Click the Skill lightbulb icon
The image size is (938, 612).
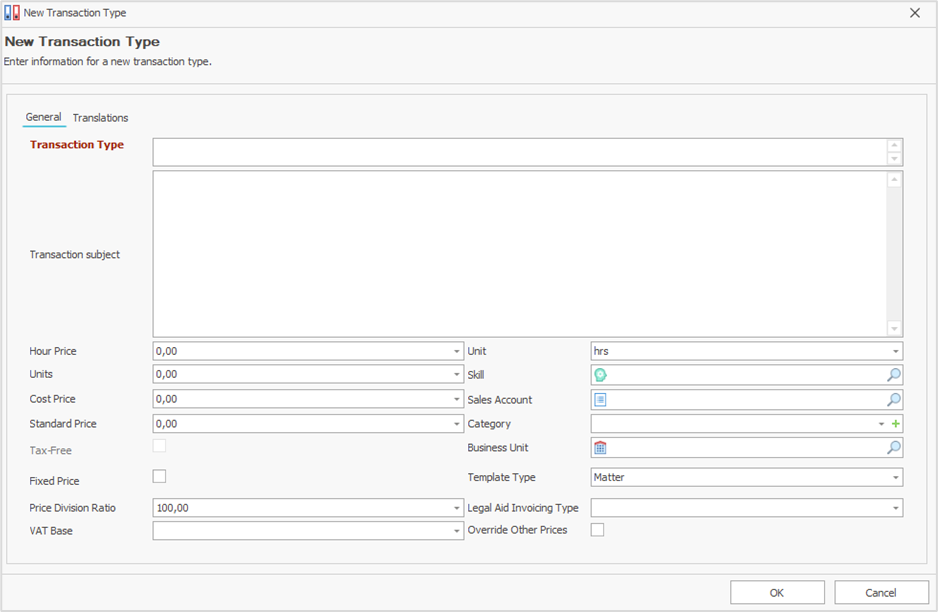coord(601,375)
